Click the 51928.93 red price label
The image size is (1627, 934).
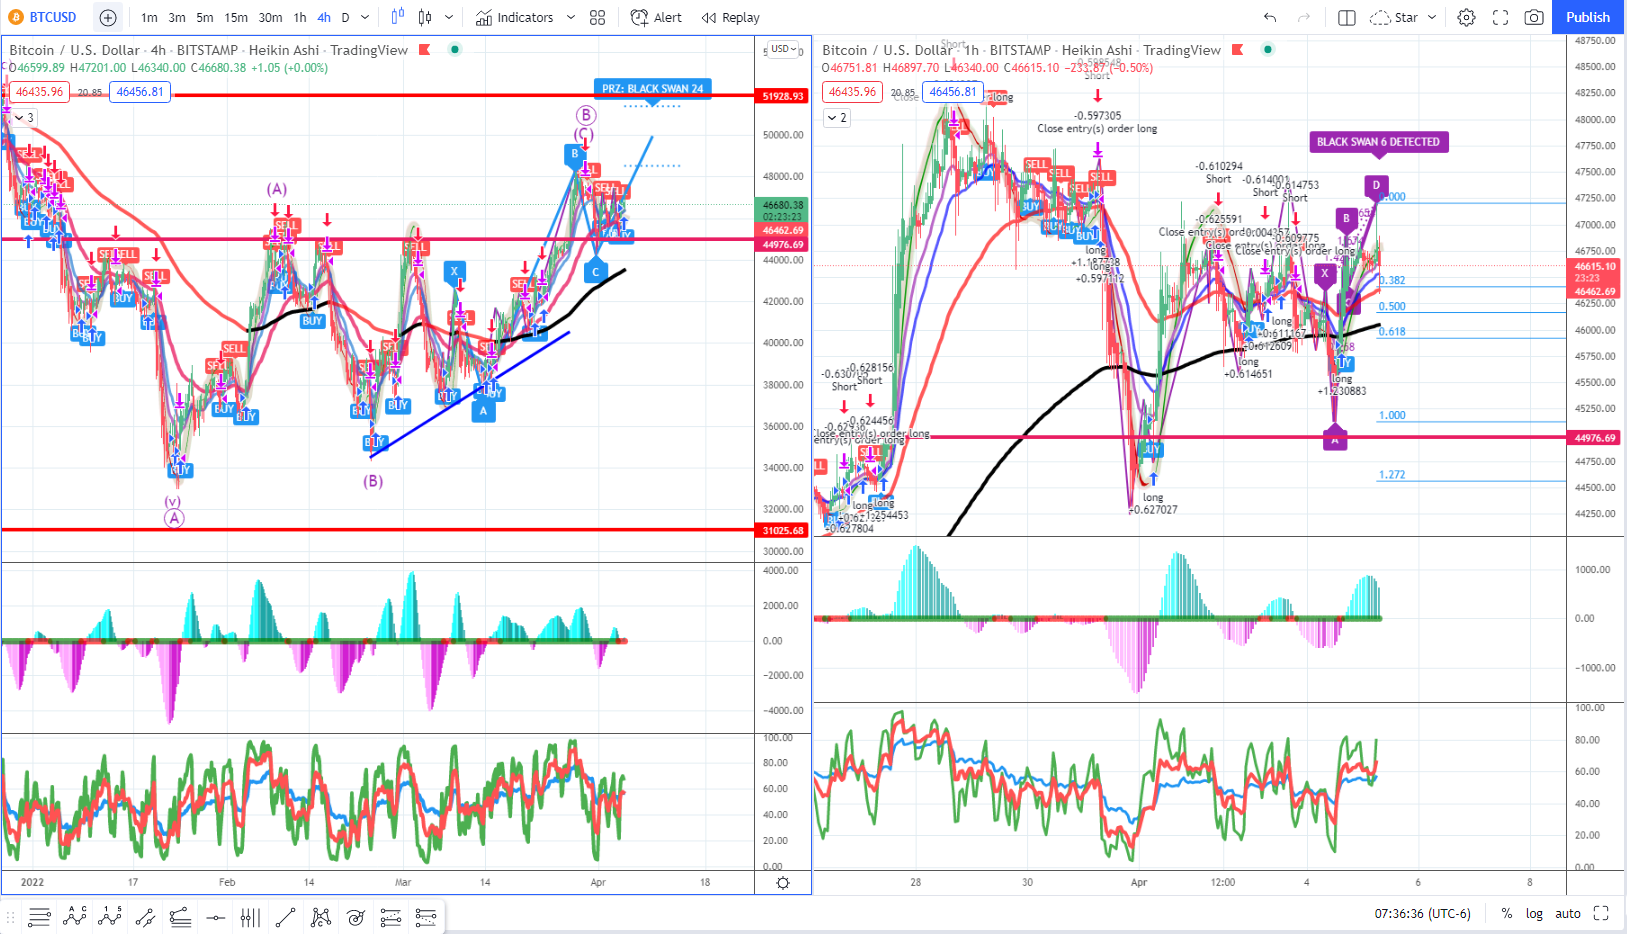[783, 96]
